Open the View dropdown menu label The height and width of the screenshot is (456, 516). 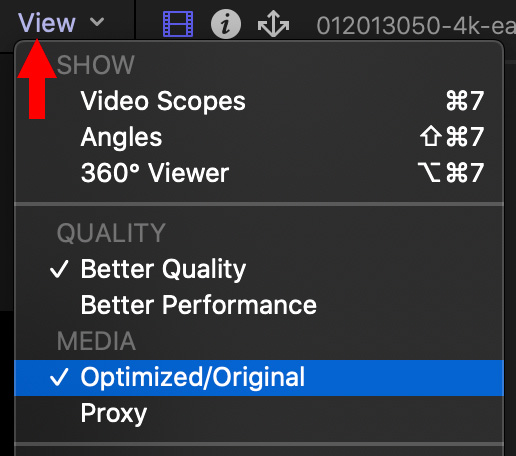[47, 23]
